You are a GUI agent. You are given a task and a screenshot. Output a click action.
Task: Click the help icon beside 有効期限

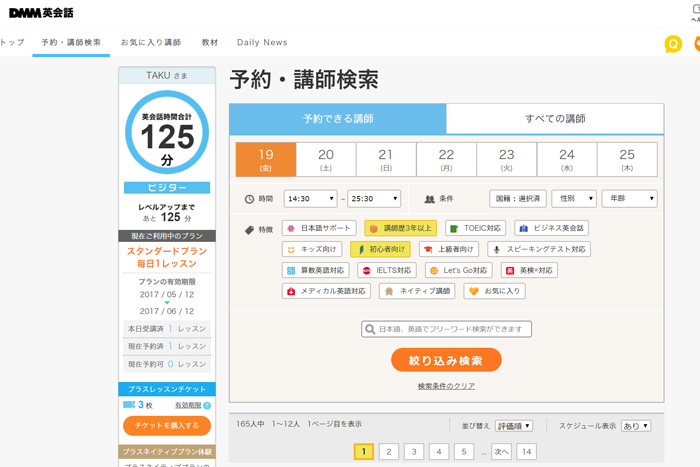coord(206,405)
